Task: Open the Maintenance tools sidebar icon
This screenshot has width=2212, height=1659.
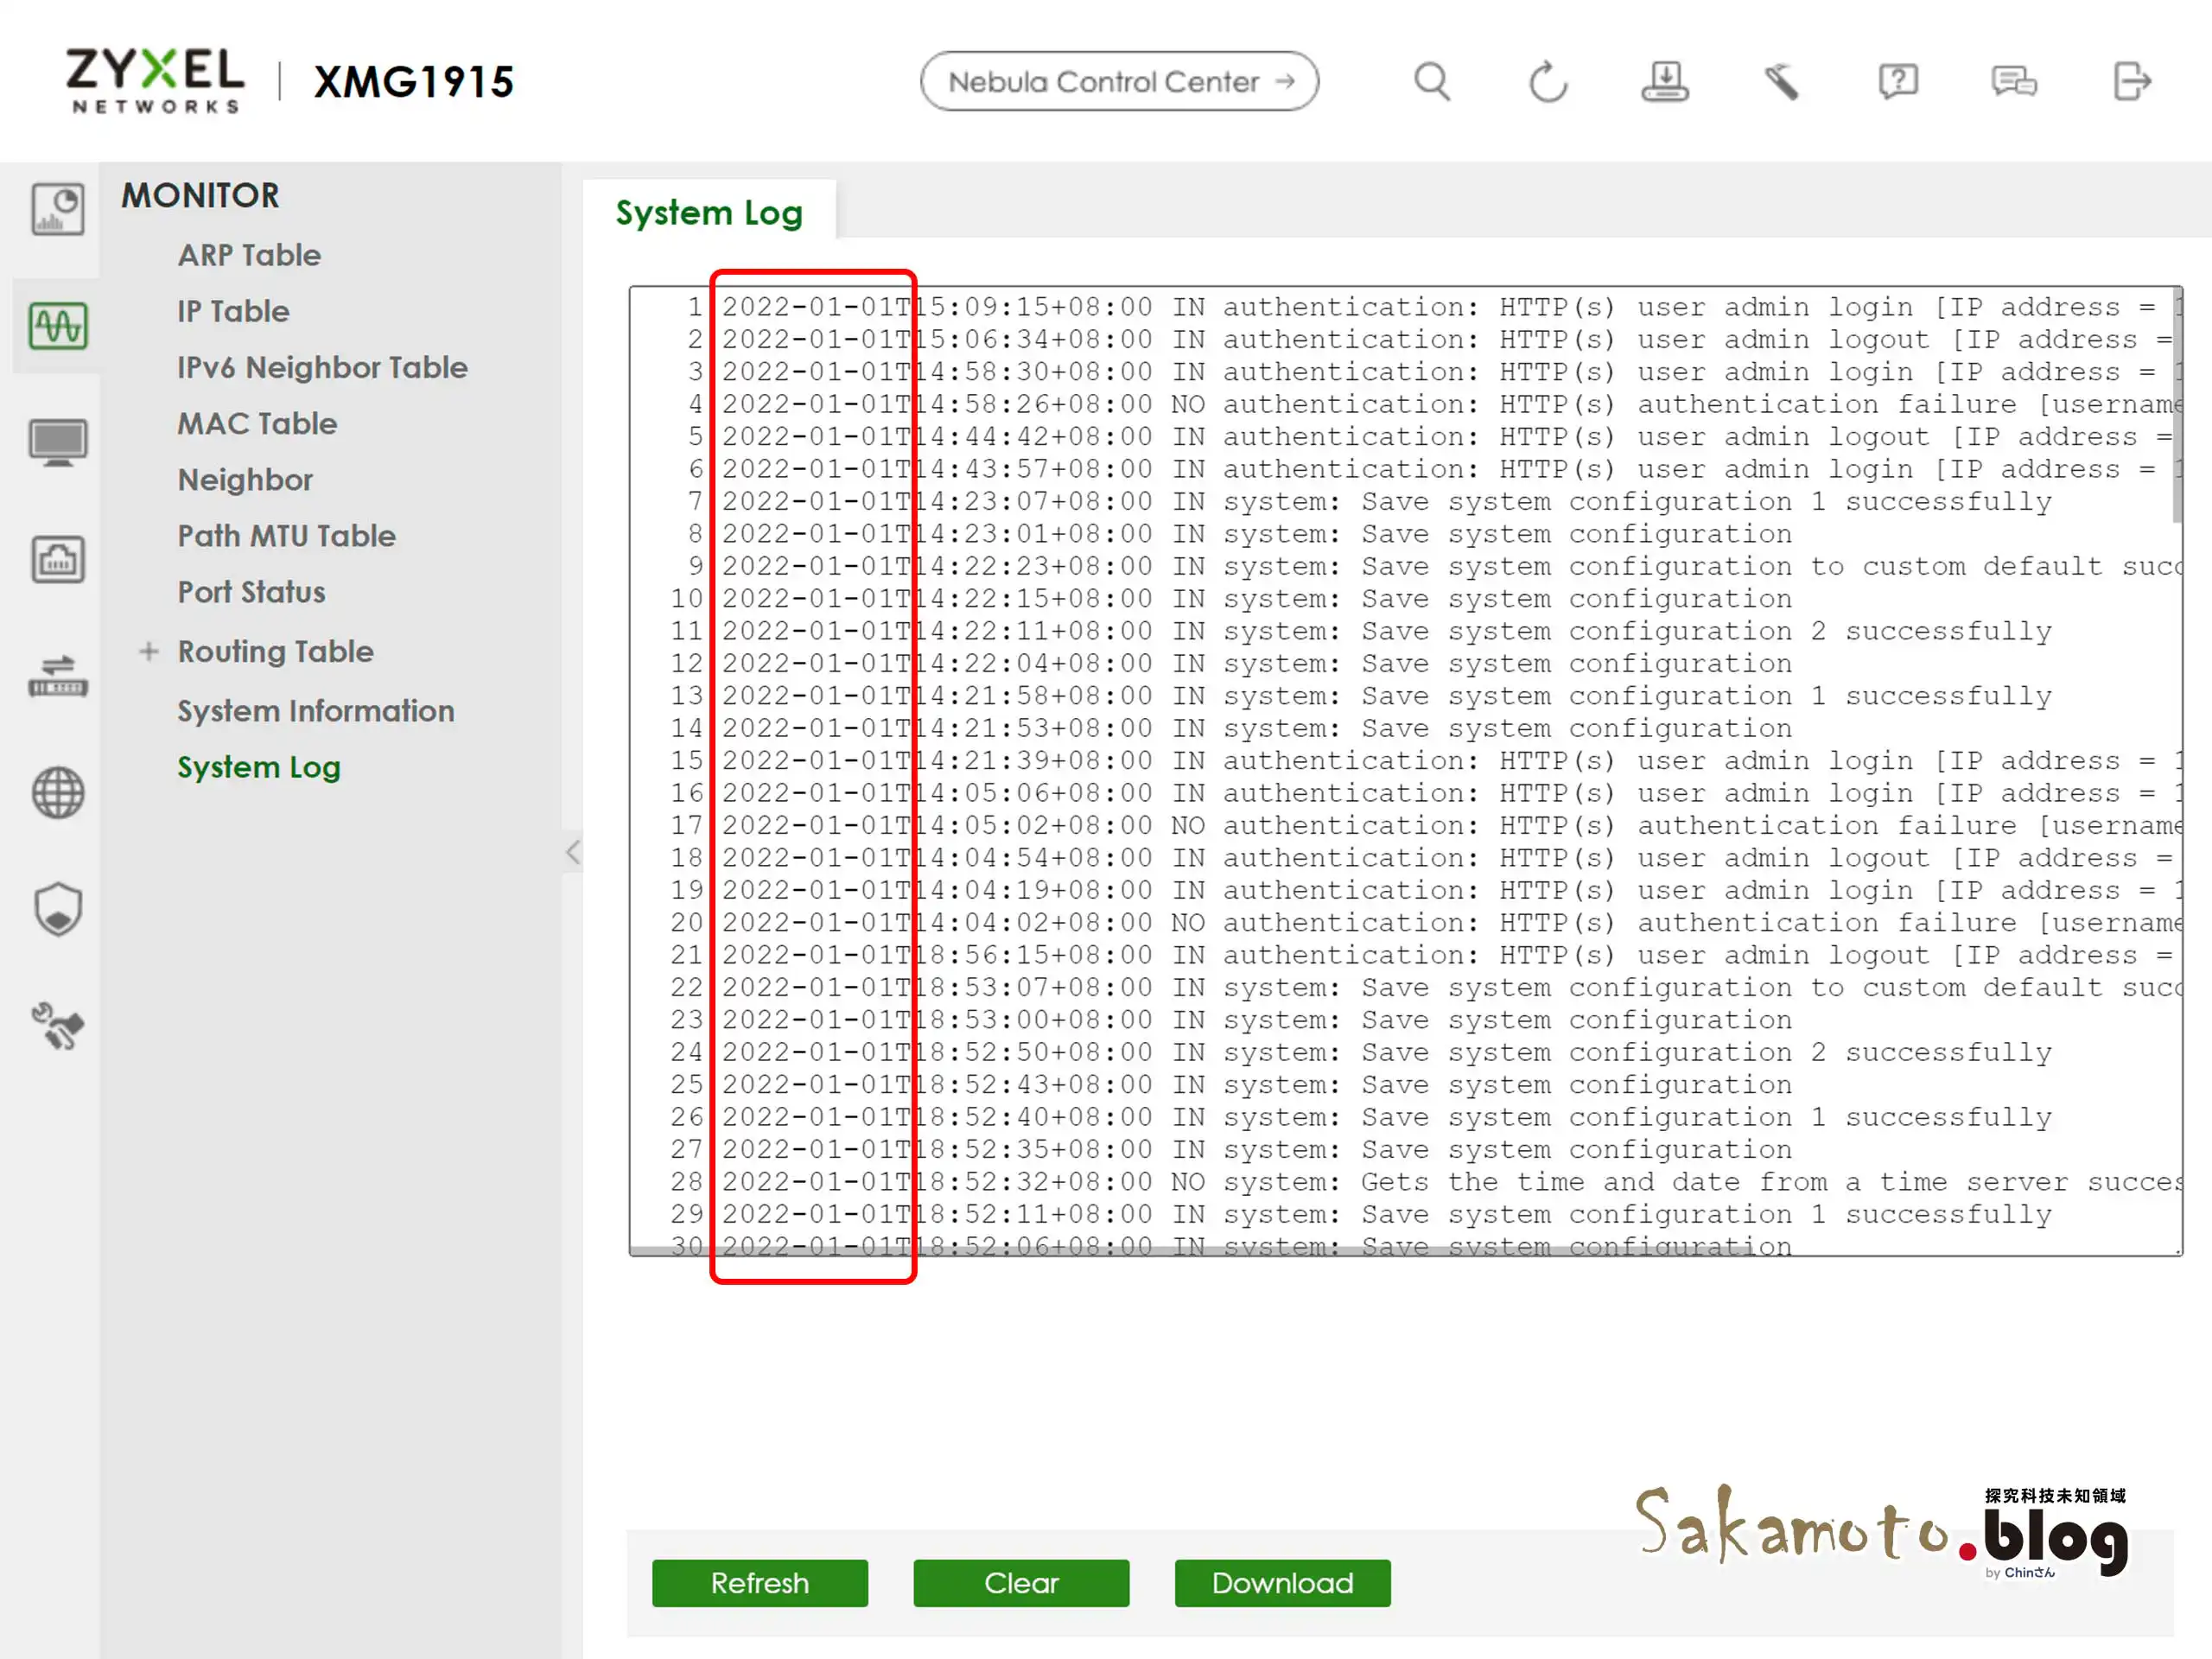Action: coord(58,1026)
